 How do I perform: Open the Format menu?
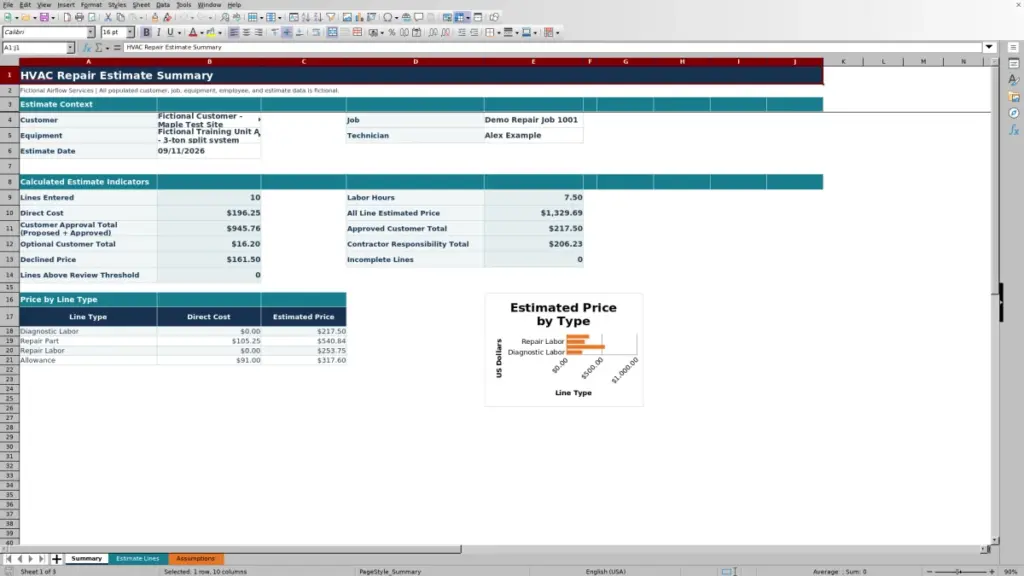coord(91,5)
